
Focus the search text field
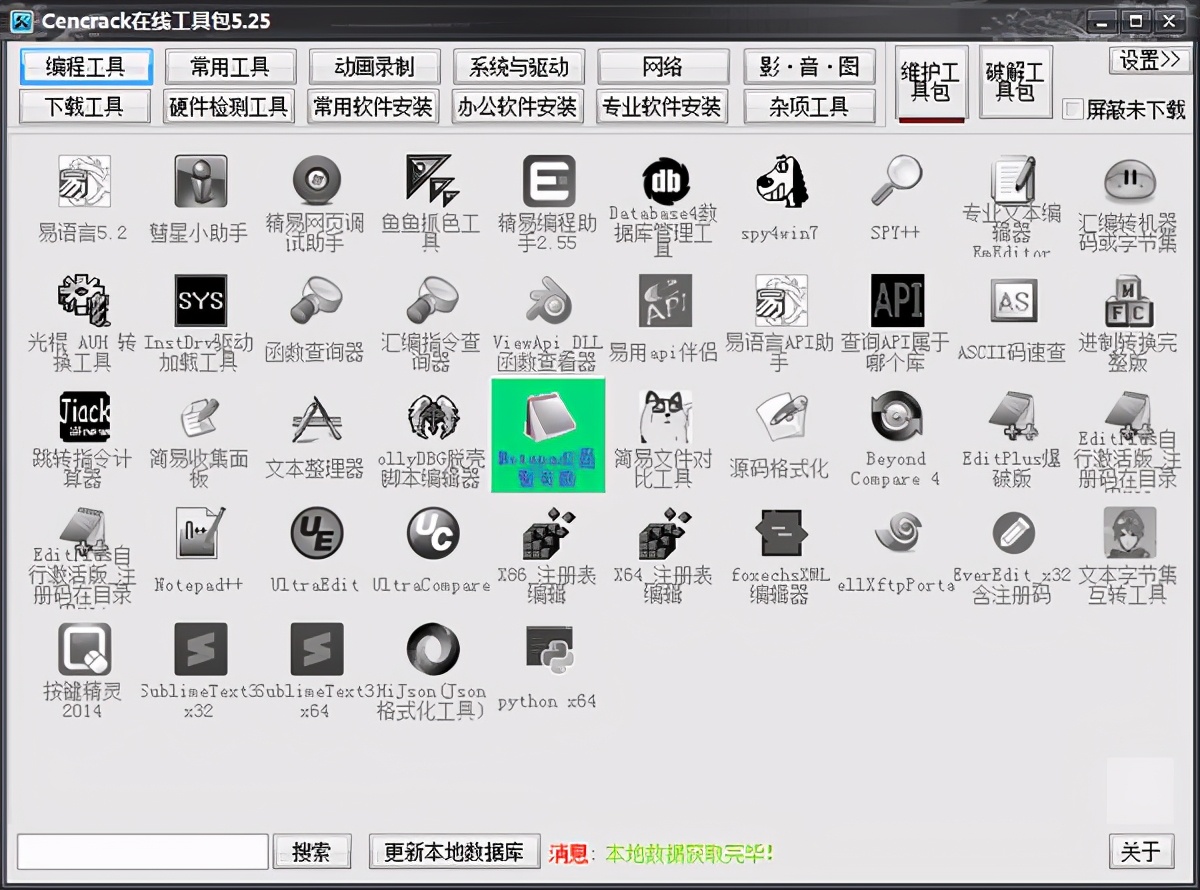click(x=143, y=852)
